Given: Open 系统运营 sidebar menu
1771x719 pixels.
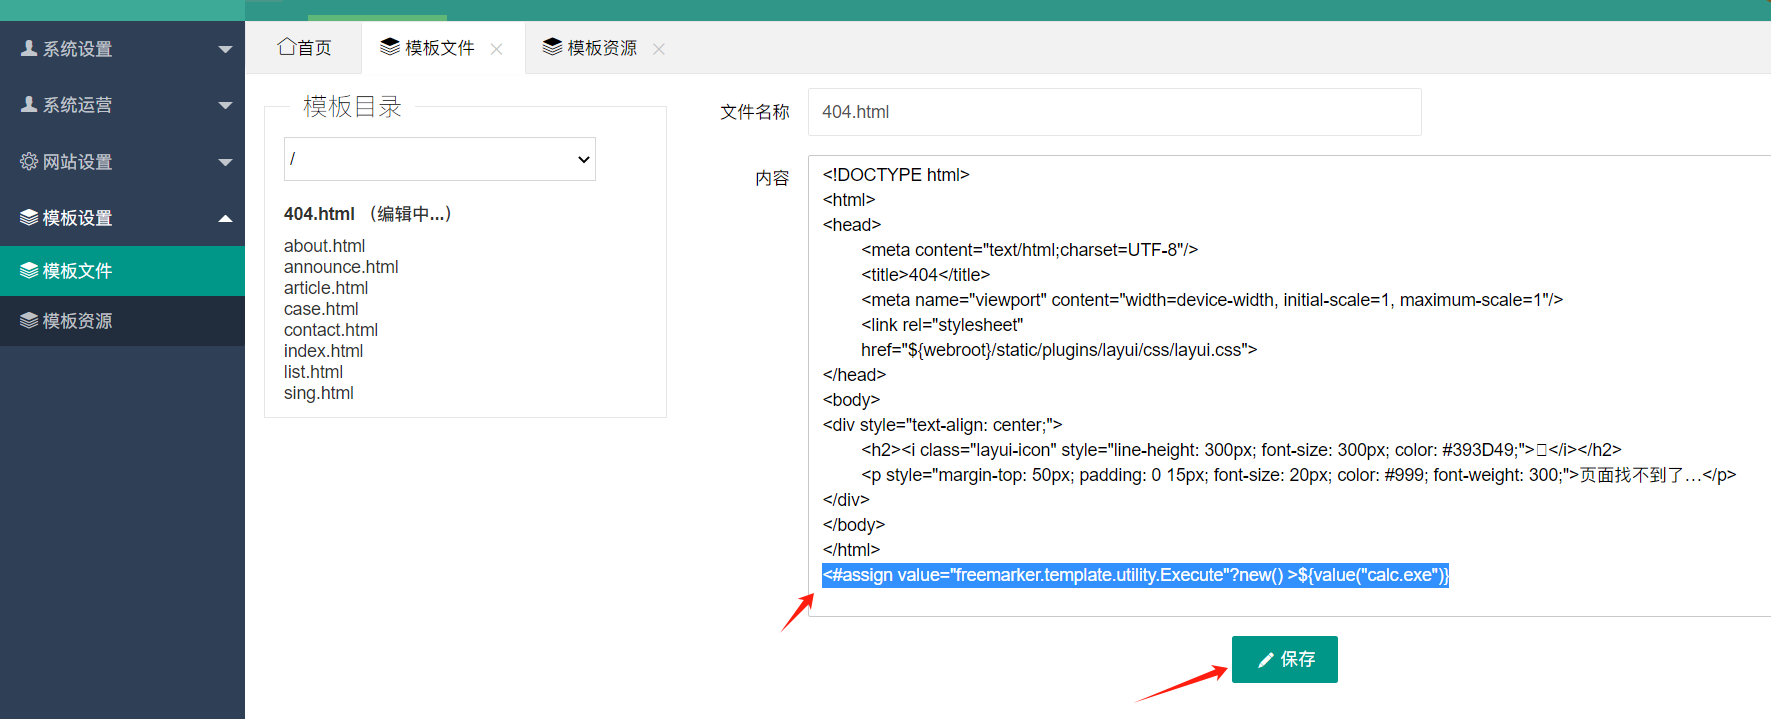Looking at the screenshot, I should (122, 105).
